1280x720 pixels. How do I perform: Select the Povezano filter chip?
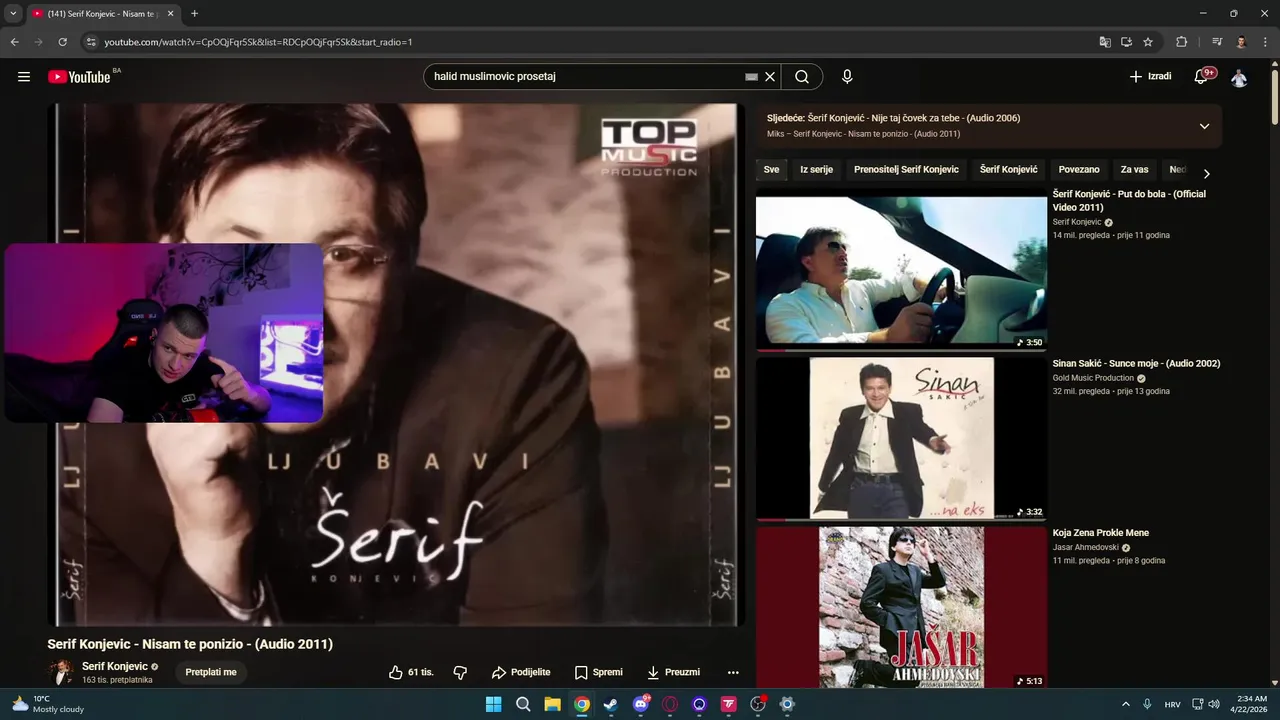[x=1079, y=170]
